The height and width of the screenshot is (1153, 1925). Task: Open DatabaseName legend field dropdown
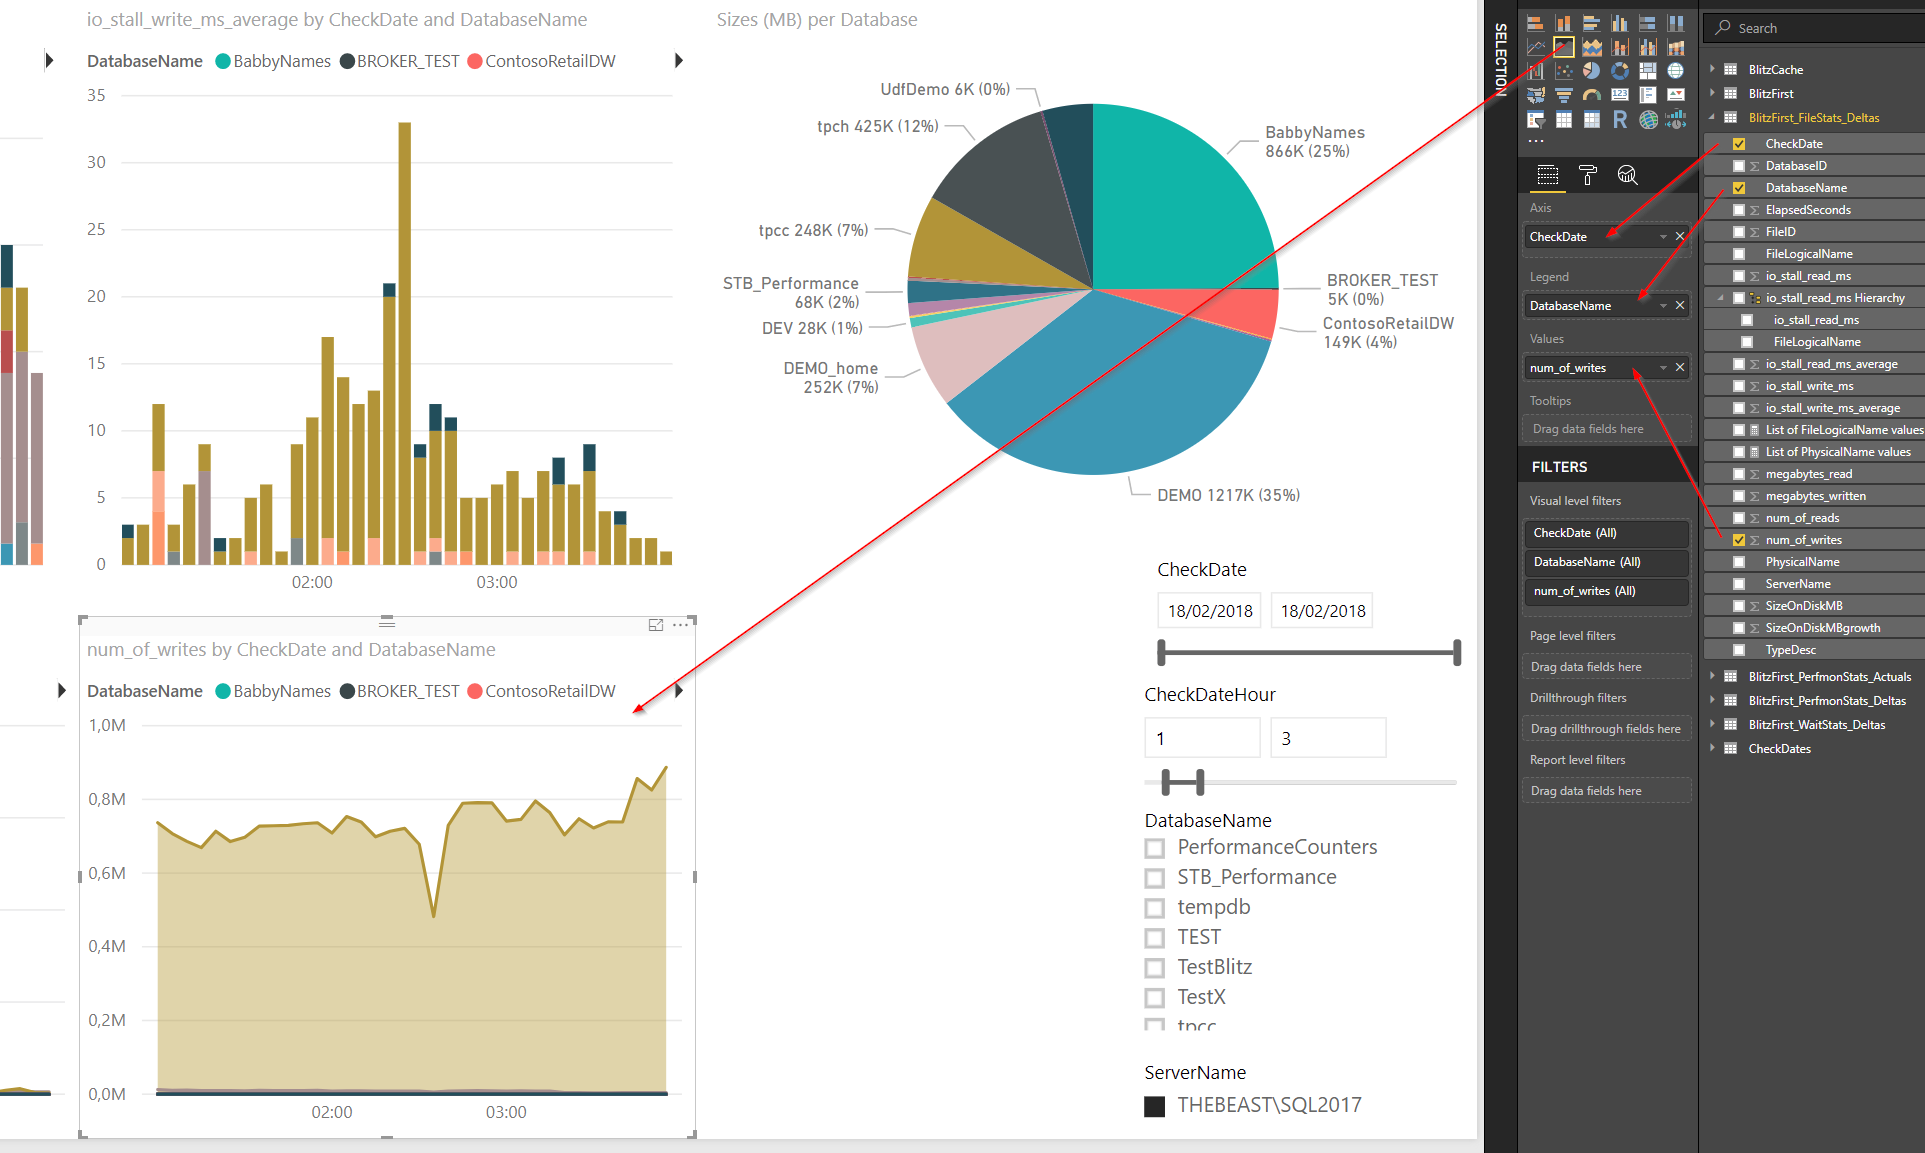[x=1663, y=306]
